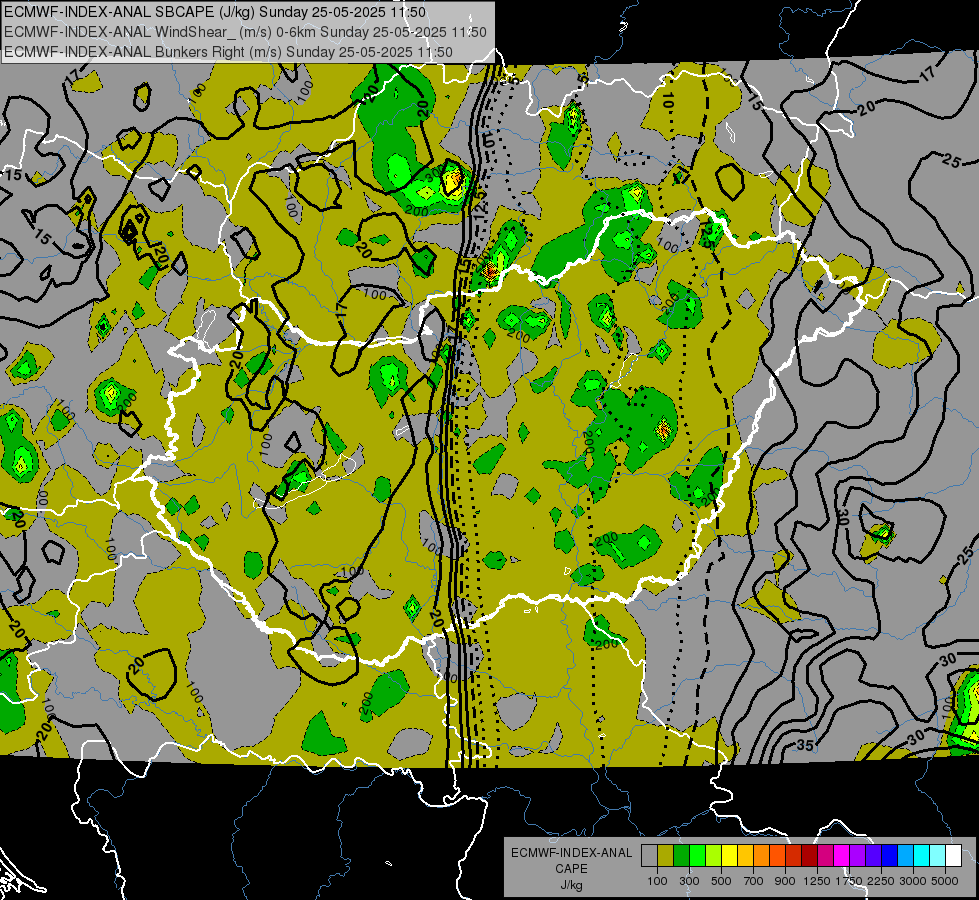Image resolution: width=979 pixels, height=900 pixels.
Task: Click the 900 legend value label
Action: tap(785, 881)
